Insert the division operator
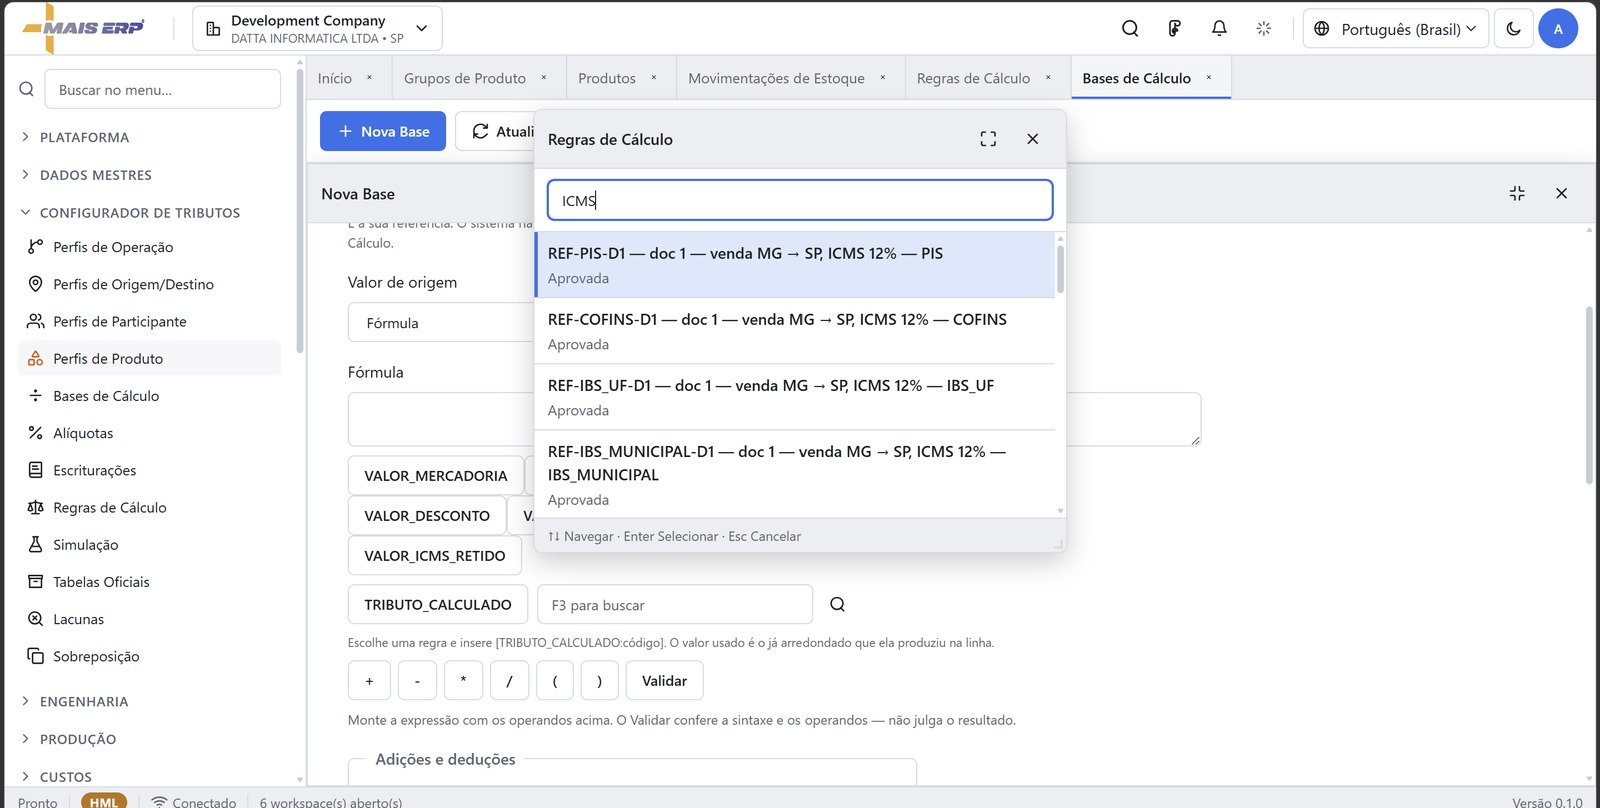This screenshot has width=1600, height=808. [x=509, y=681]
